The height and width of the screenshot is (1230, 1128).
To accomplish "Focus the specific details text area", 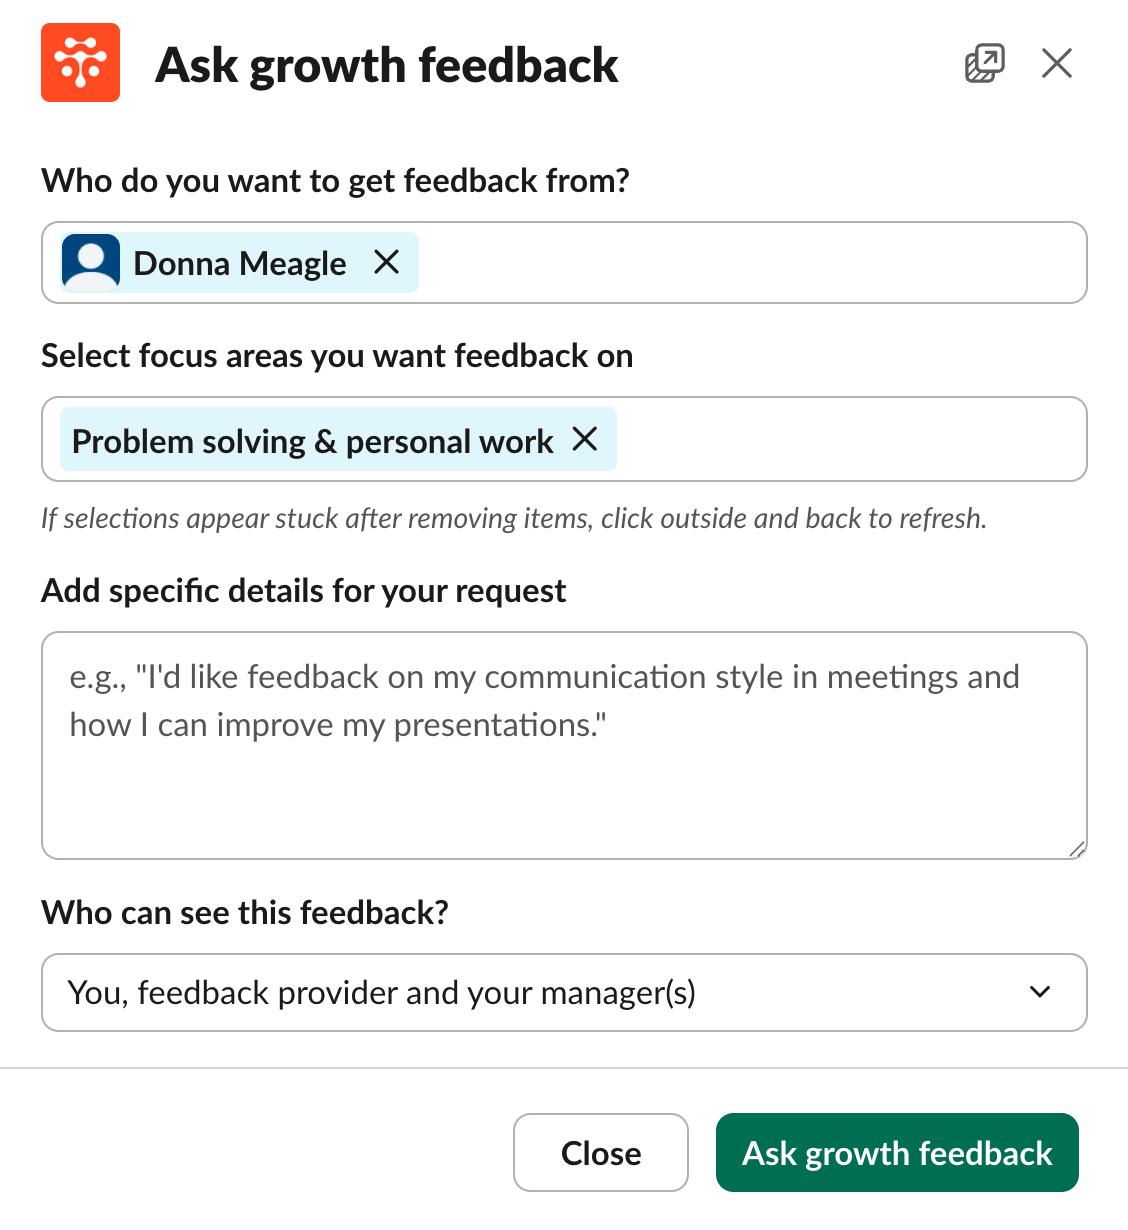I will coord(564,780).
